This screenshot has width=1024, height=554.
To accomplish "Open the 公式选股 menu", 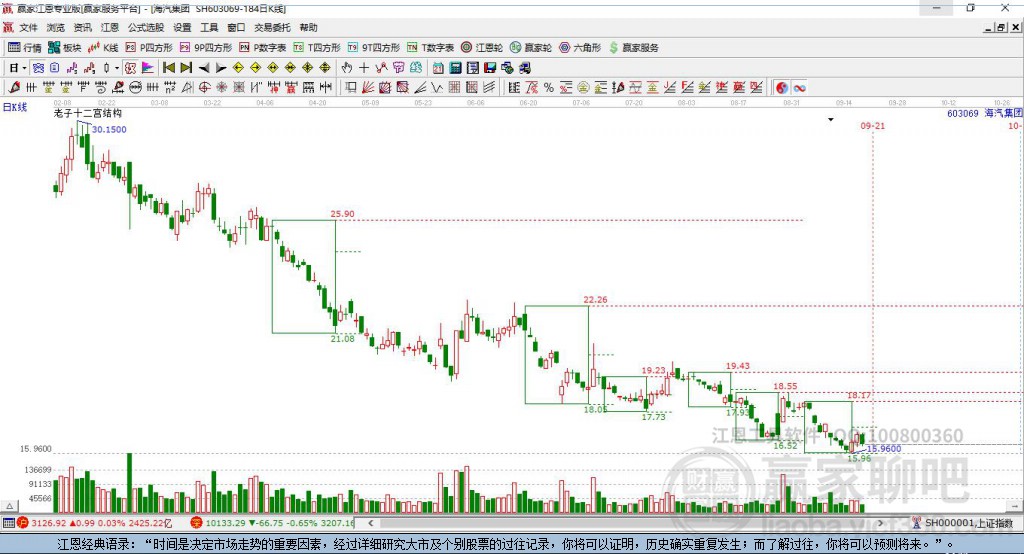I will point(146,27).
